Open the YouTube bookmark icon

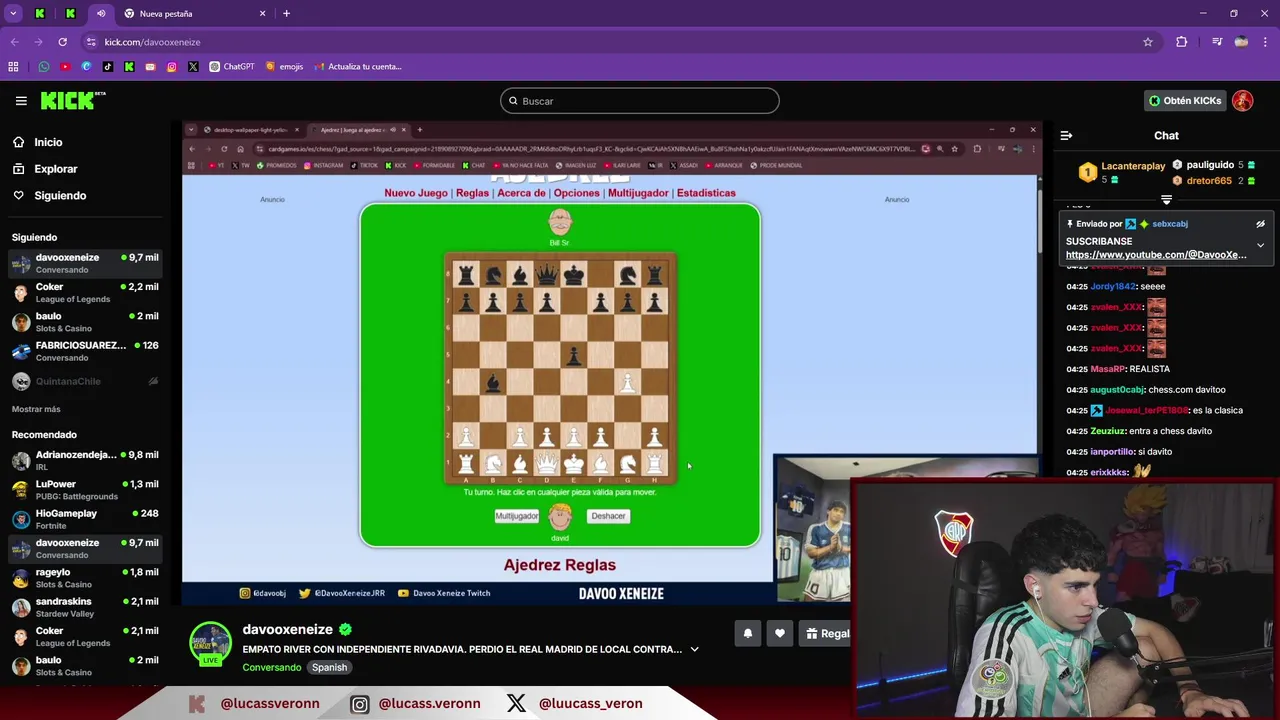(65, 67)
